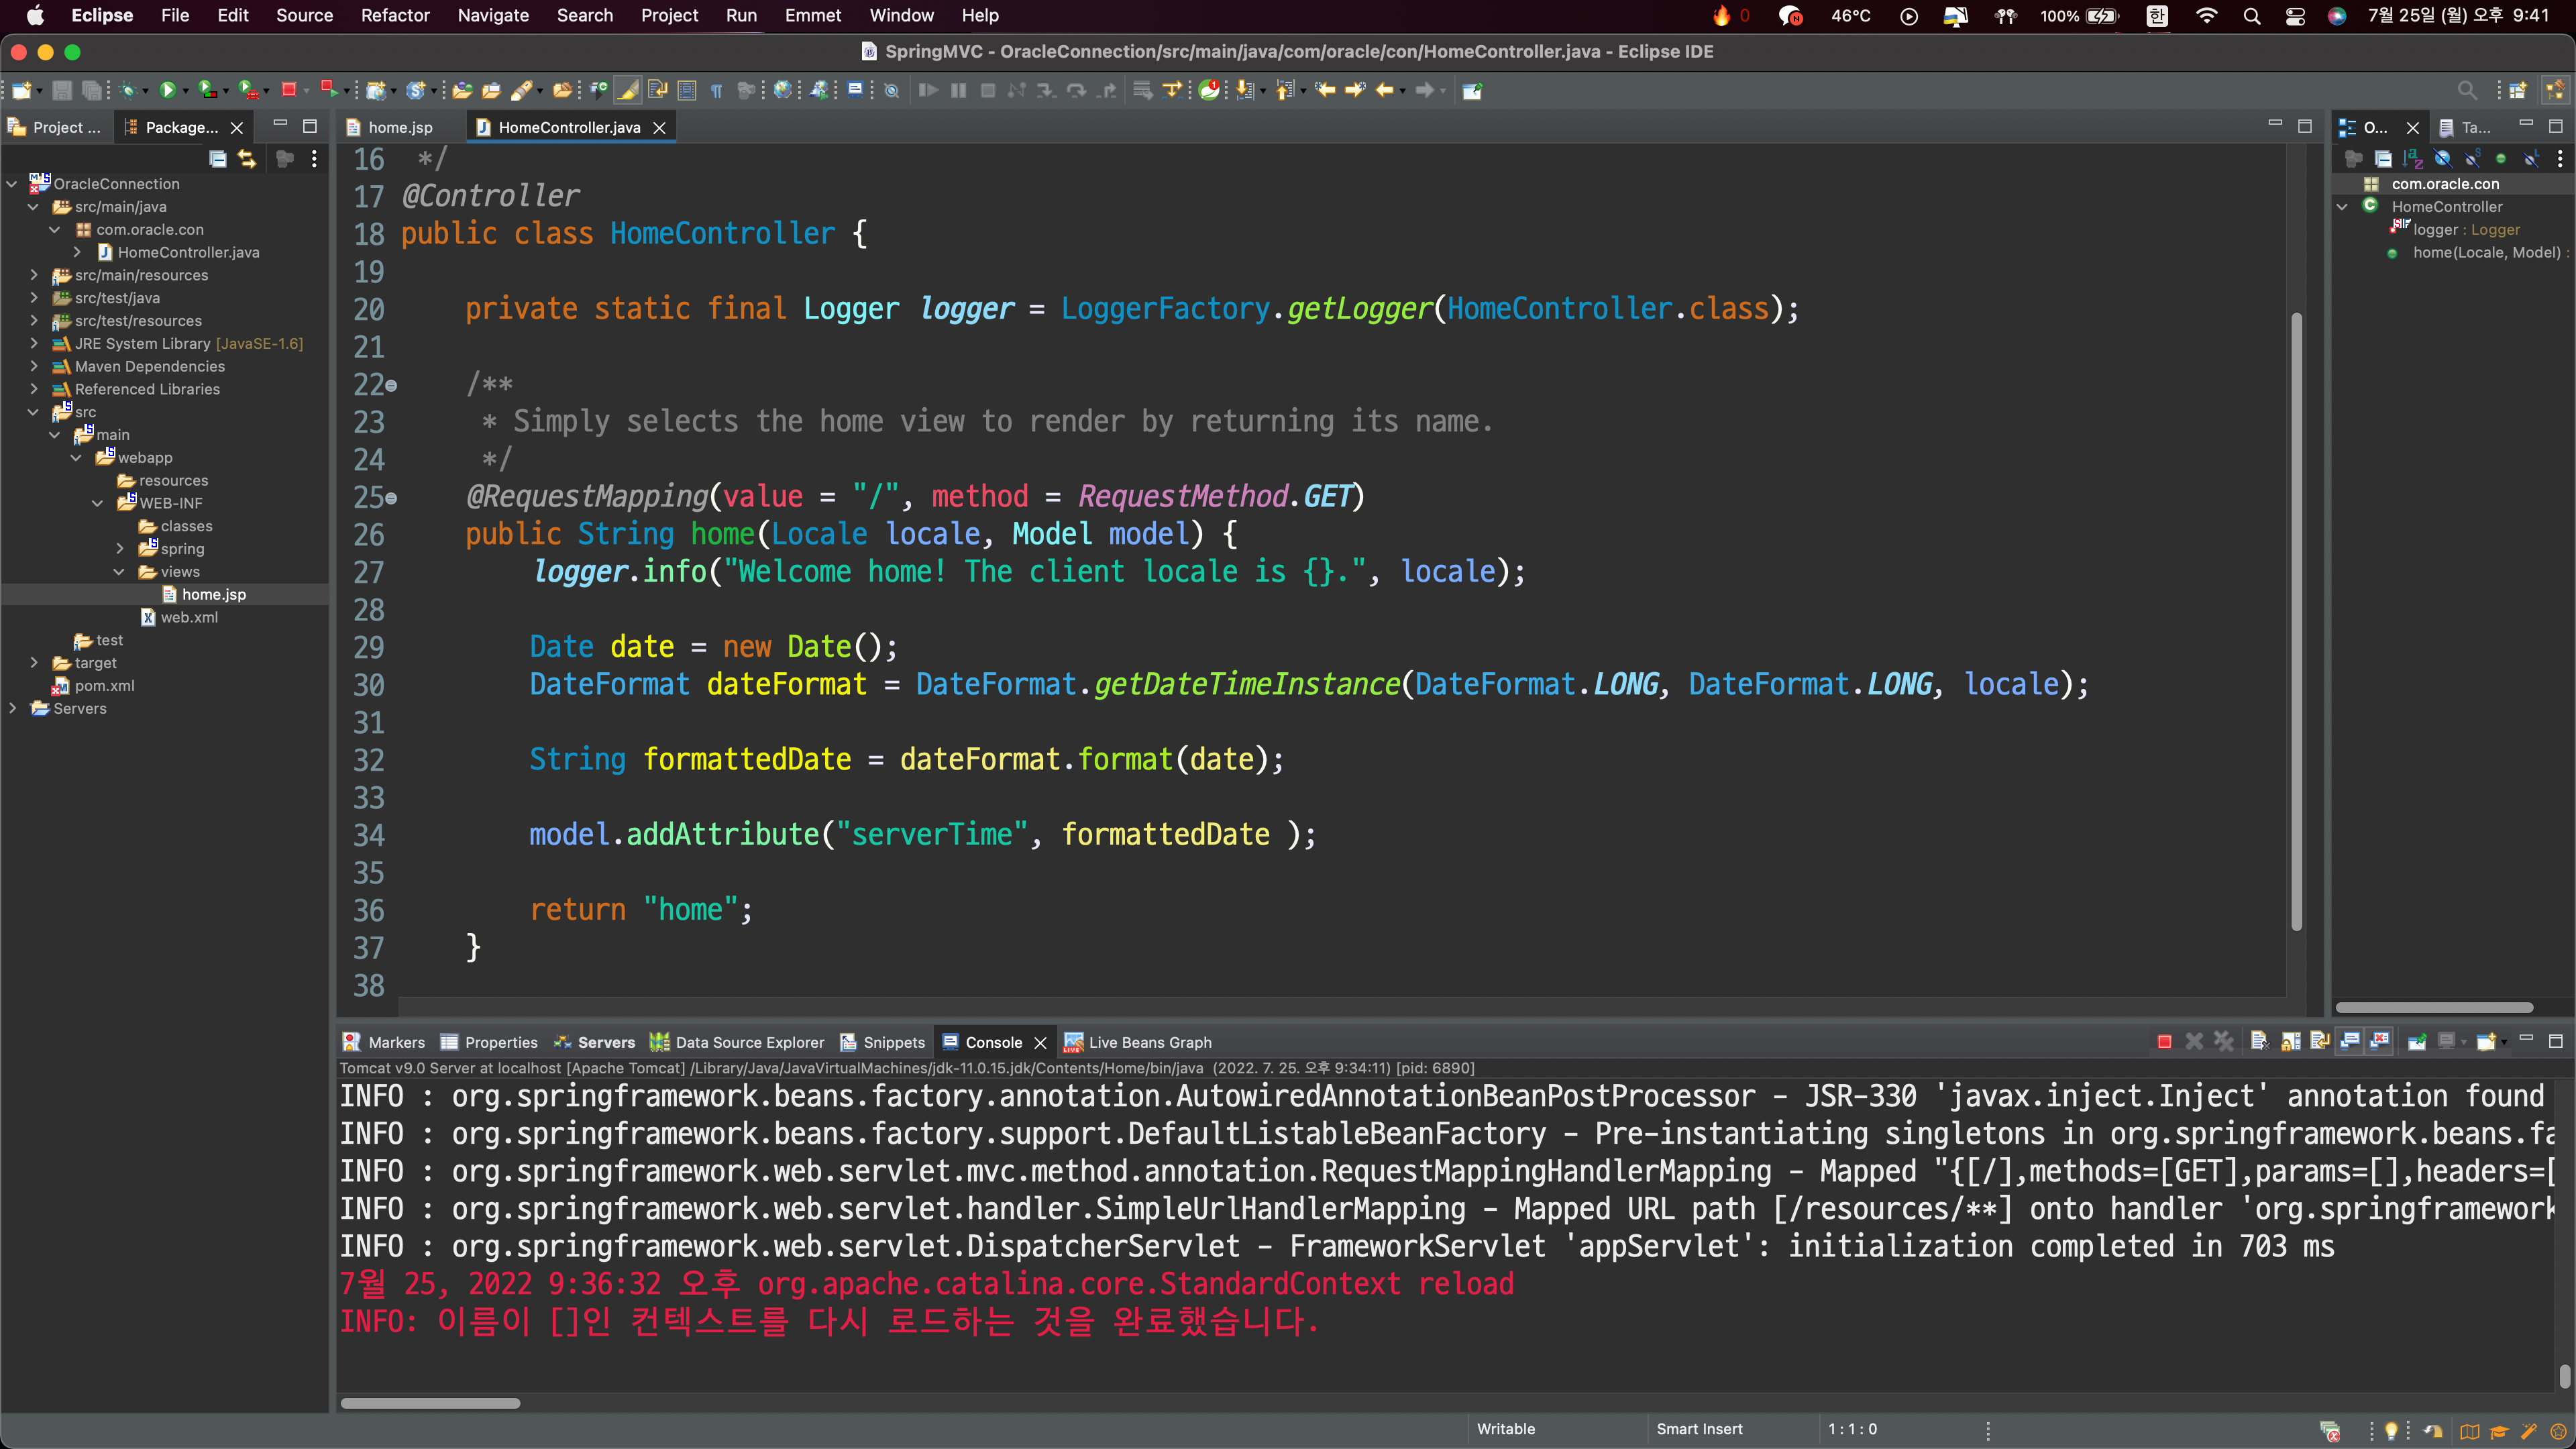Expand the Servers project node
This screenshot has height=1449, width=2576.
click(12, 708)
